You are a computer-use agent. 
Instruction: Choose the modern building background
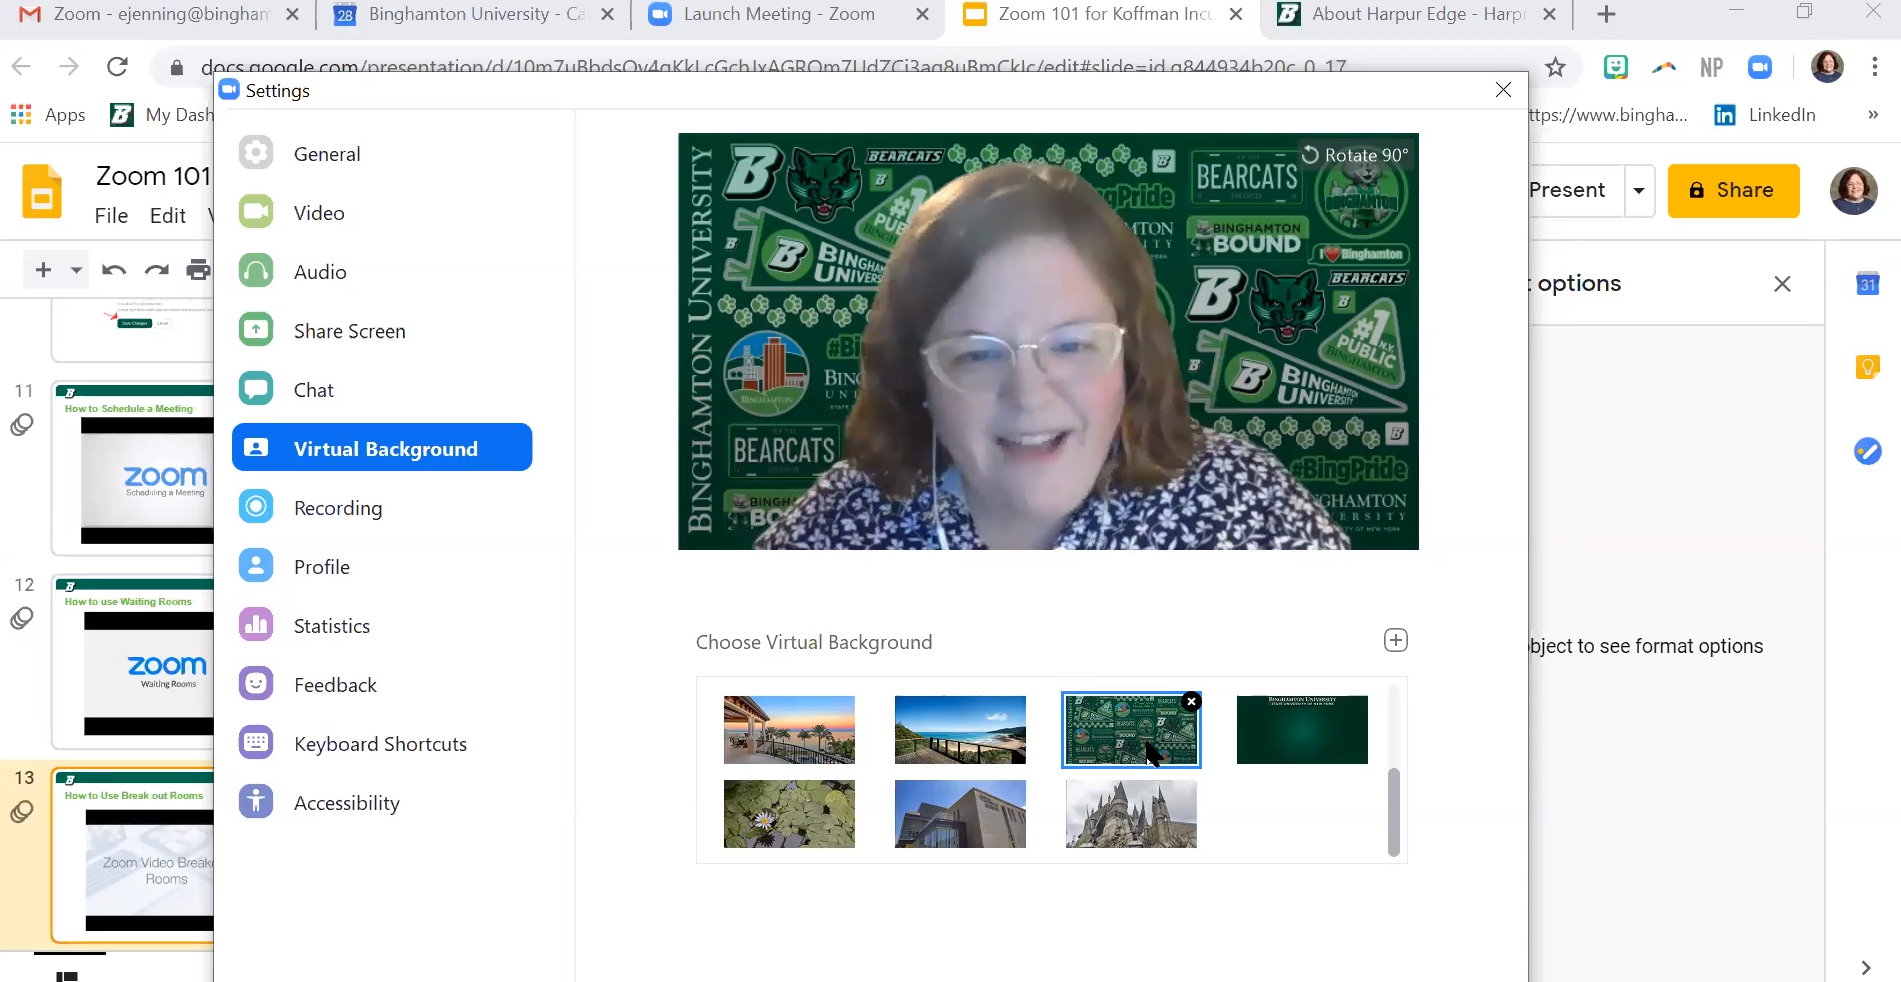point(960,814)
